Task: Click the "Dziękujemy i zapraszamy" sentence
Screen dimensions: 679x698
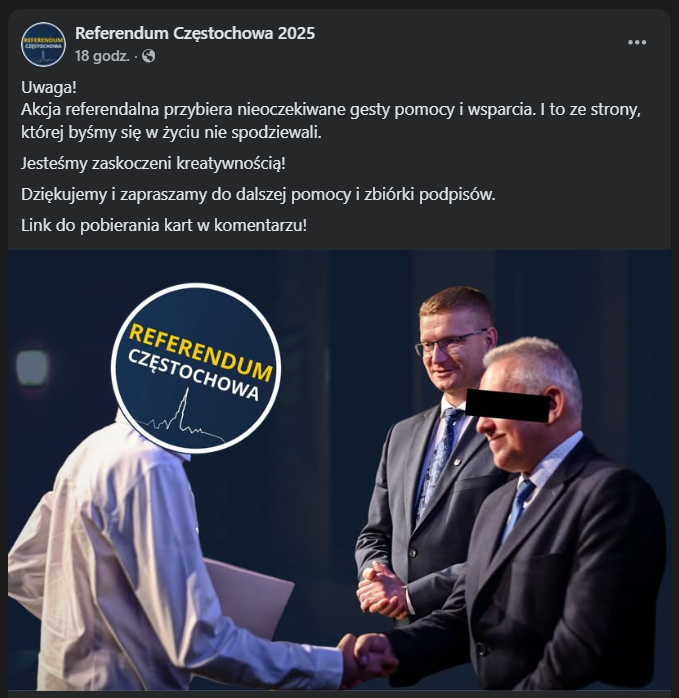Action: click(x=258, y=195)
